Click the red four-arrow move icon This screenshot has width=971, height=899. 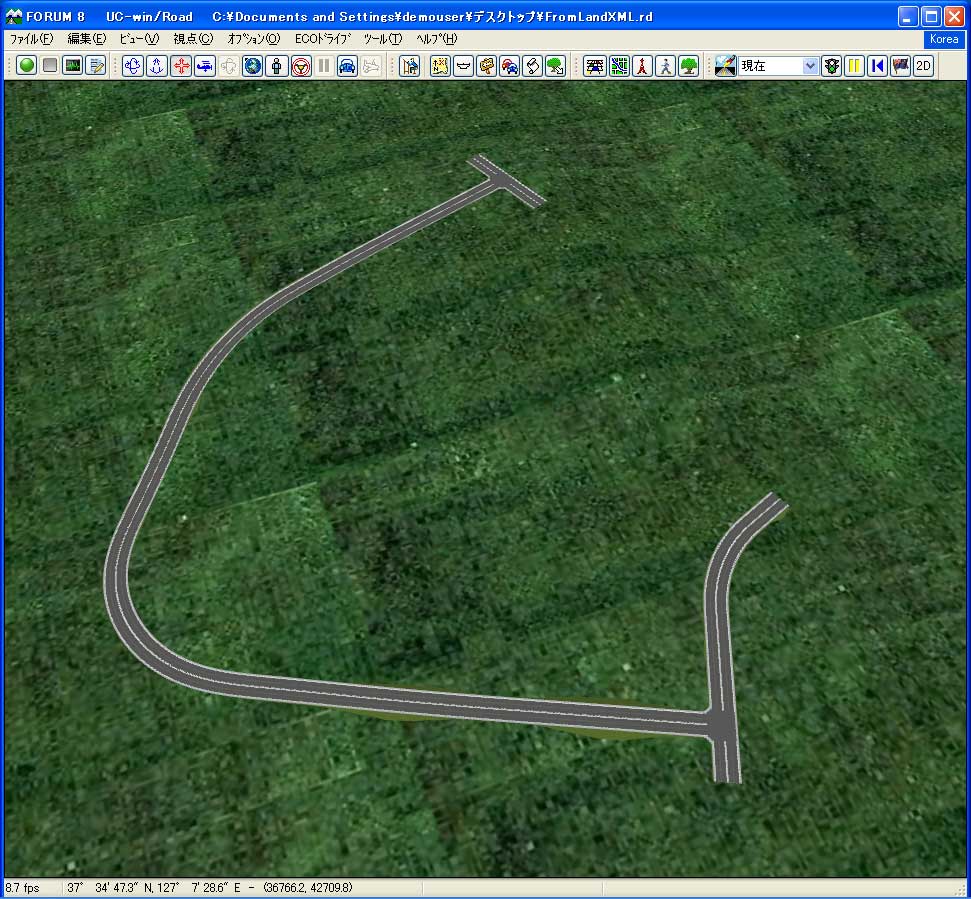click(181, 66)
